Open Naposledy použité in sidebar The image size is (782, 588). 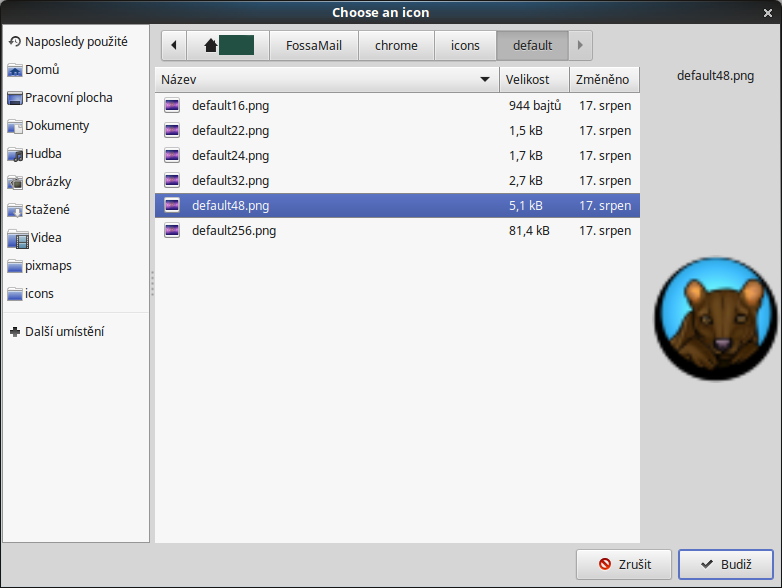click(76, 41)
